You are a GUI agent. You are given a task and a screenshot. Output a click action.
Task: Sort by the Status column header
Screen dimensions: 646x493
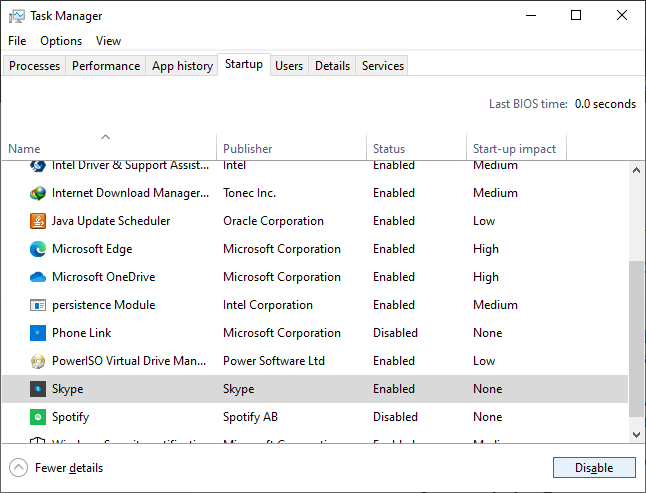(x=416, y=147)
